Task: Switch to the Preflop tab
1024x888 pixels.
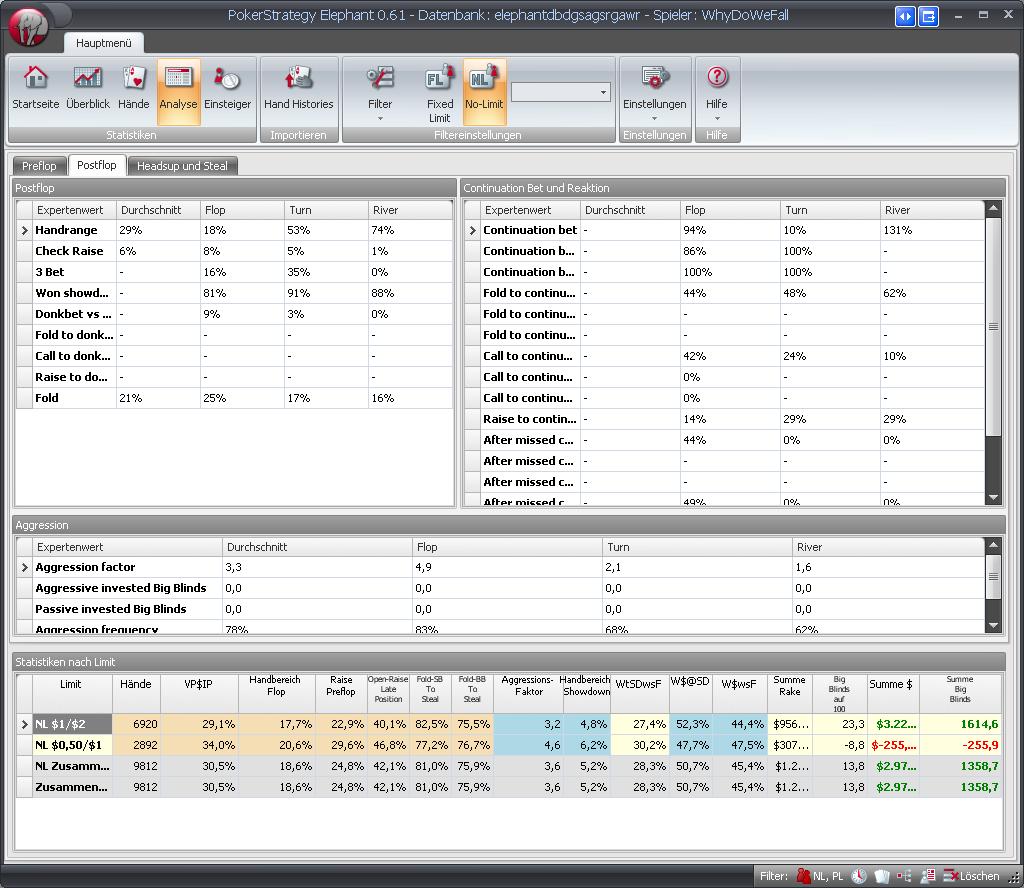Action: pyautogui.click(x=39, y=166)
